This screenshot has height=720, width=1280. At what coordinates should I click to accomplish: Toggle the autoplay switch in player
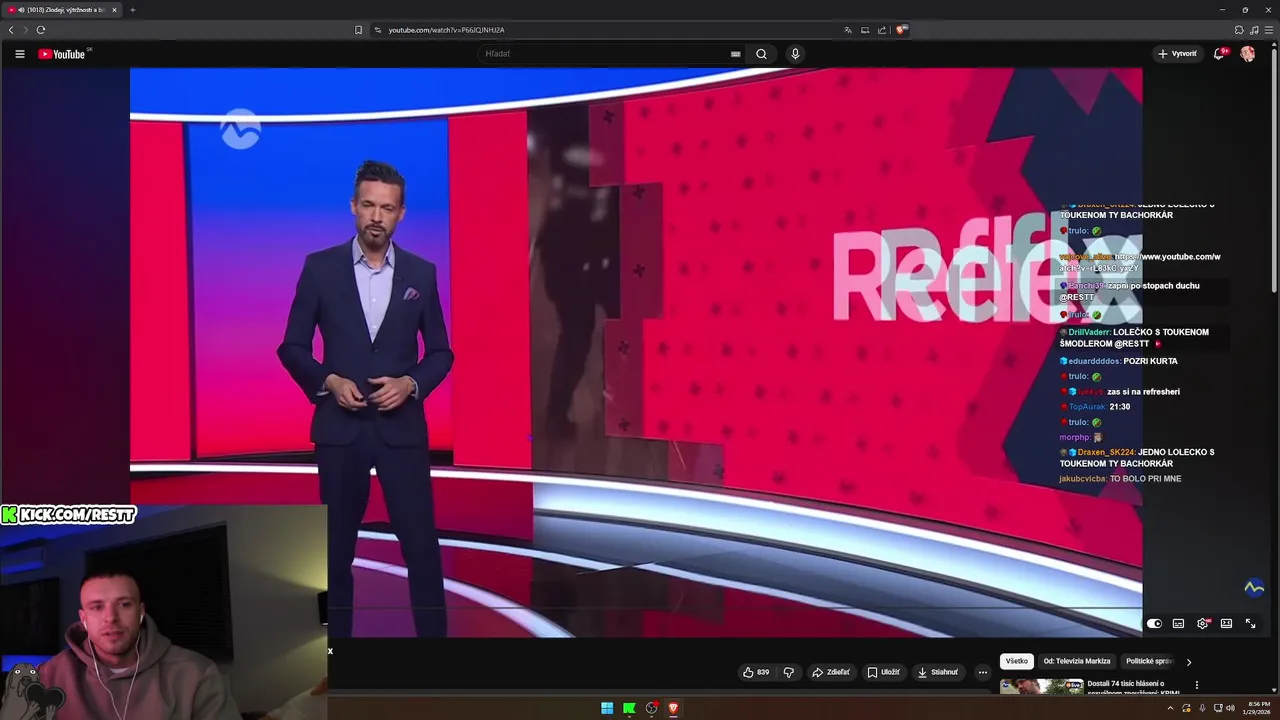coord(1154,623)
